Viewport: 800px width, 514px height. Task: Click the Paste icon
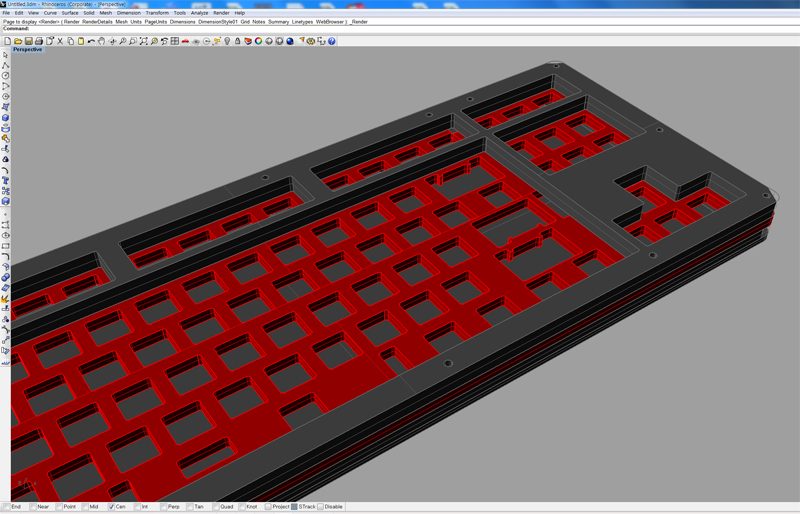coord(81,41)
